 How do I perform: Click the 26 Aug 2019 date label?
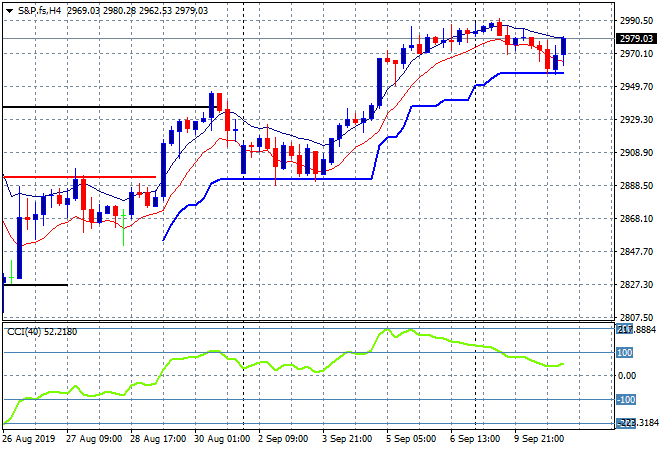pyautogui.click(x=29, y=439)
